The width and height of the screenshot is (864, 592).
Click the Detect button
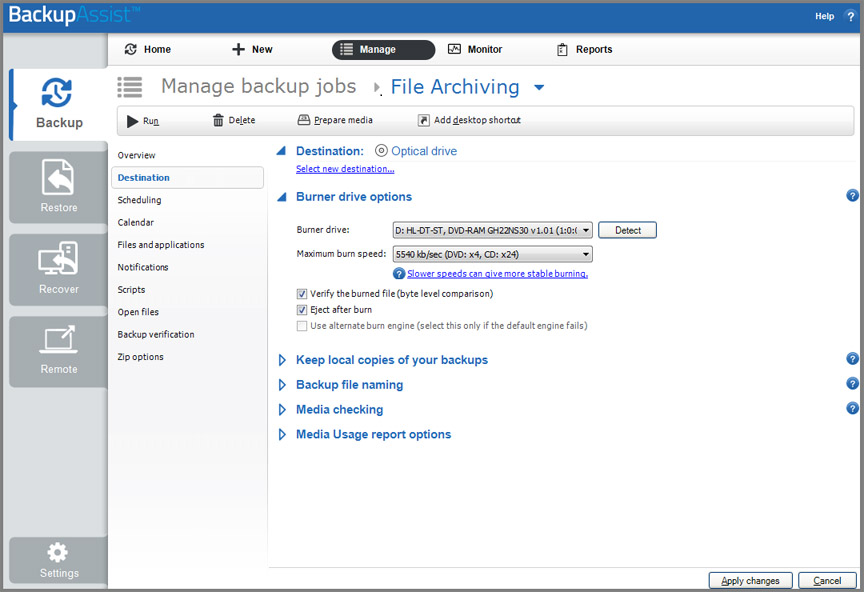tap(628, 230)
